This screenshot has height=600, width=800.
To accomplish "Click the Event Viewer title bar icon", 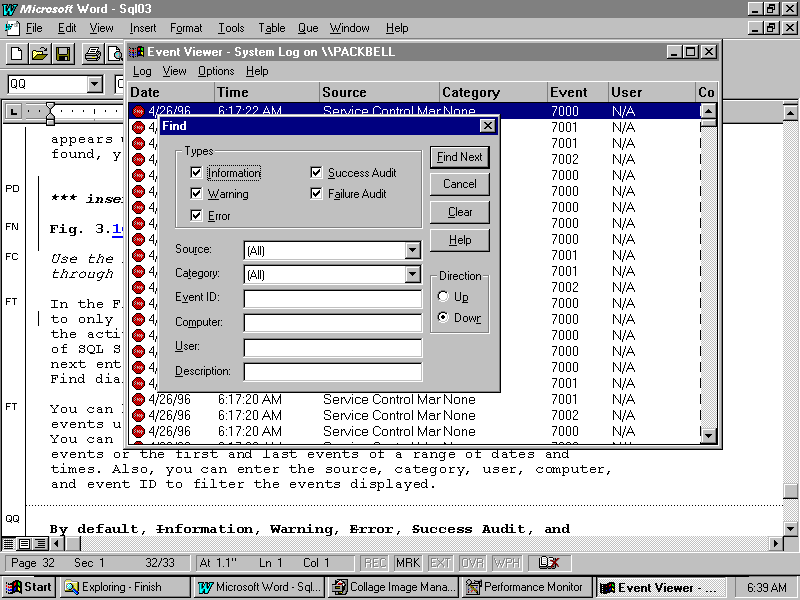I will [137, 52].
